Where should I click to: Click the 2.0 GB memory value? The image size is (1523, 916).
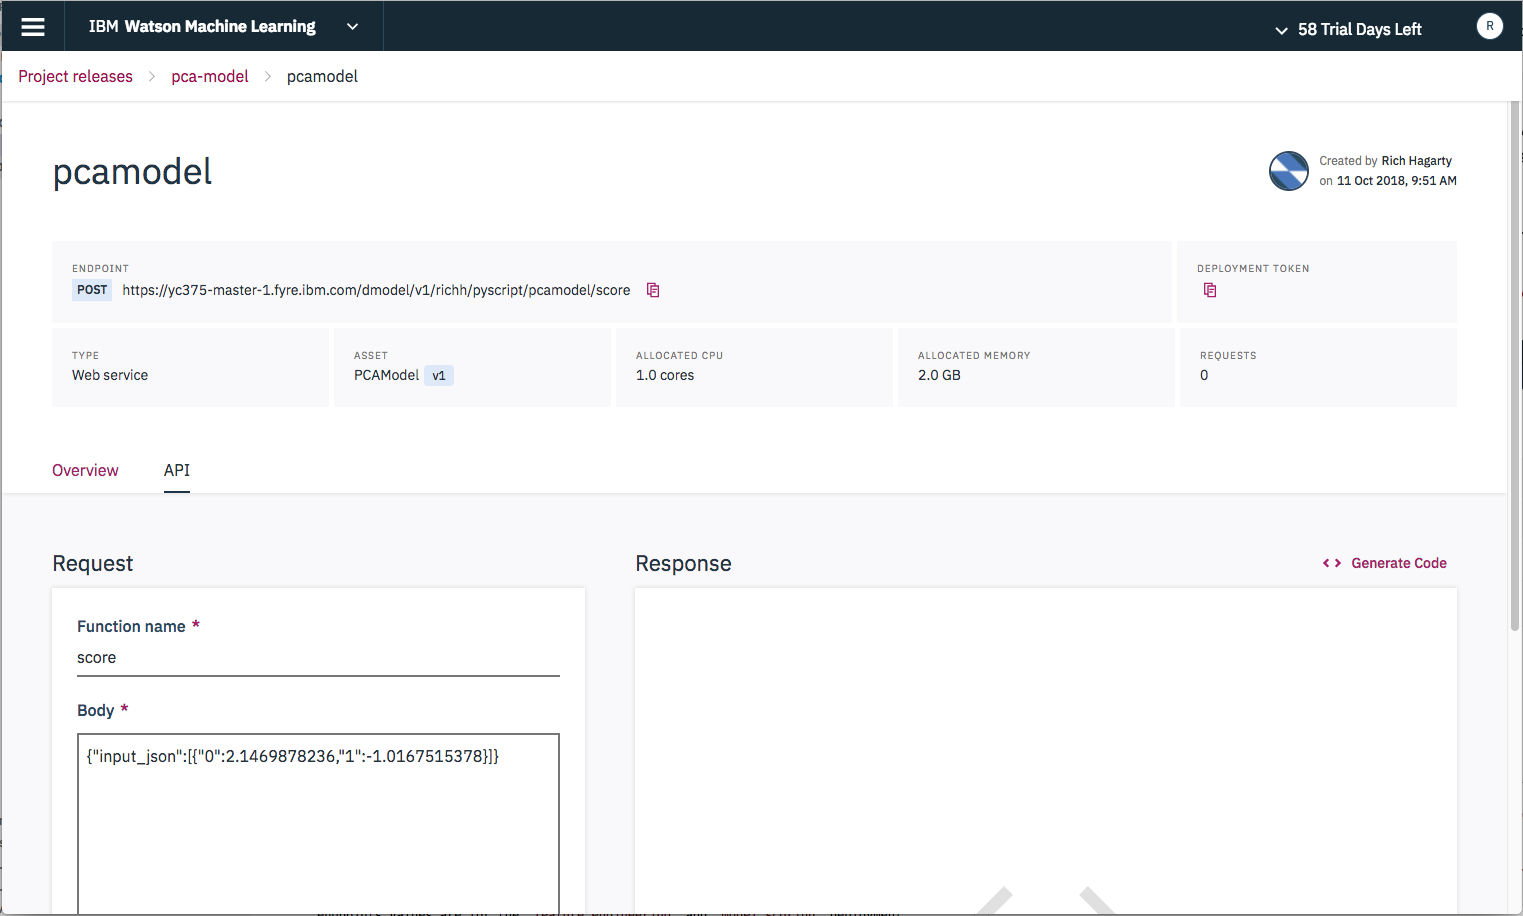pos(939,375)
